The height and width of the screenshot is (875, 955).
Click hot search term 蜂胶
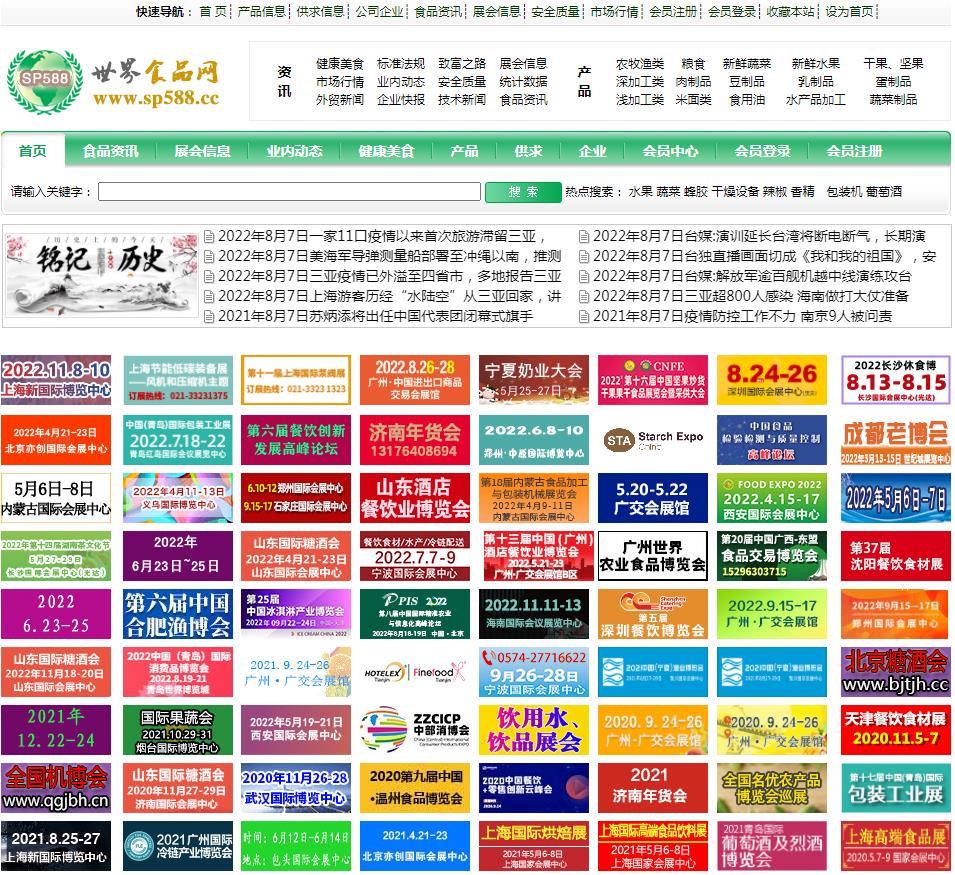(696, 192)
